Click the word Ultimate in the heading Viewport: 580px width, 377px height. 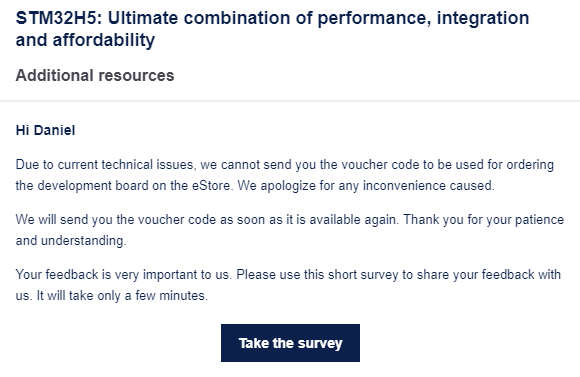point(143,18)
